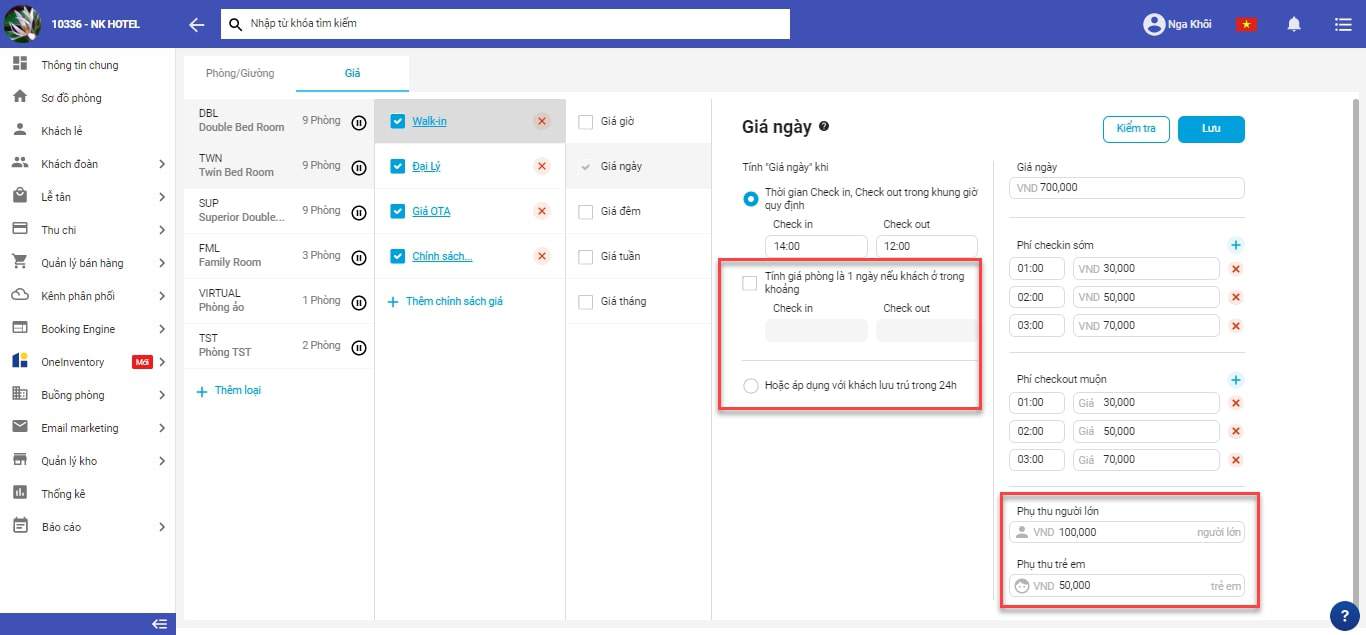Delete the Giá OTA price policy
This screenshot has height=635, width=1366.
(x=542, y=211)
